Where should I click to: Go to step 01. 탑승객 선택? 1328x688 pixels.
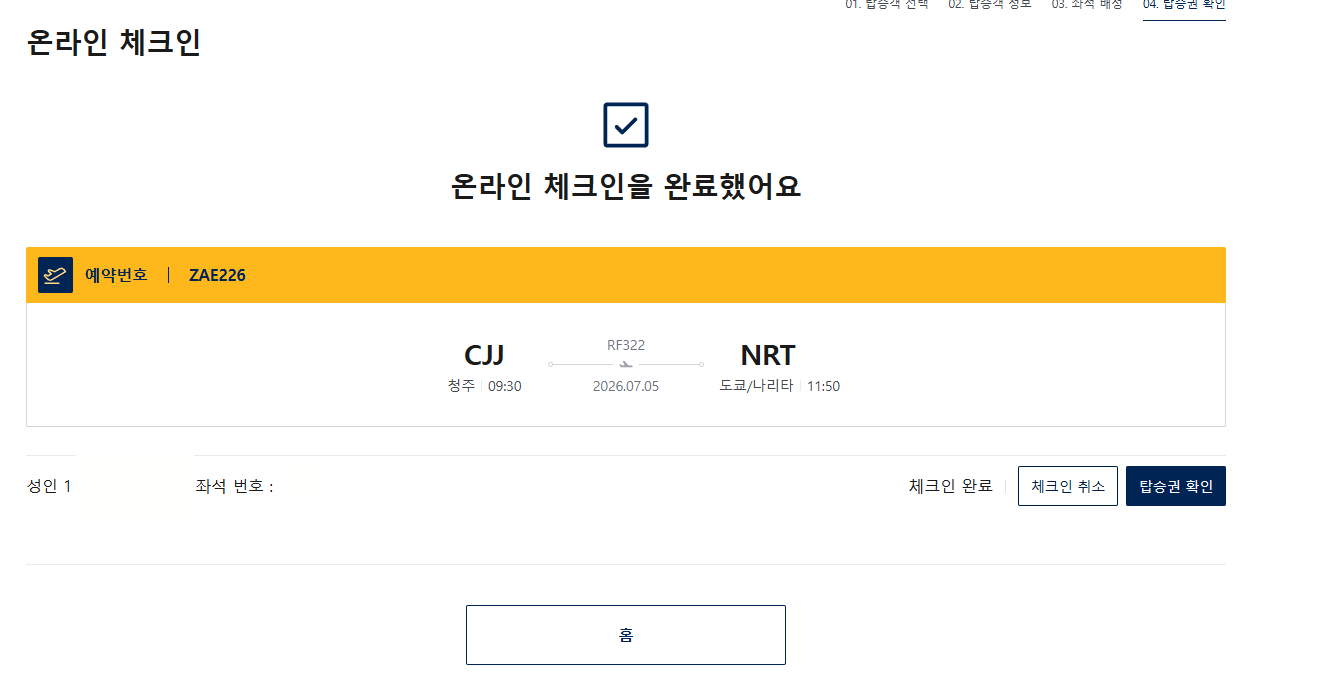pos(886,5)
